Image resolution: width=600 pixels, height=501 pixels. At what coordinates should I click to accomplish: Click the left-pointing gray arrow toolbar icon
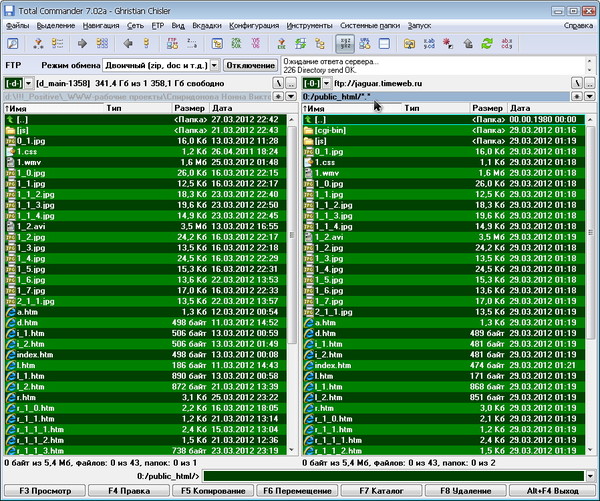[x=128, y=43]
